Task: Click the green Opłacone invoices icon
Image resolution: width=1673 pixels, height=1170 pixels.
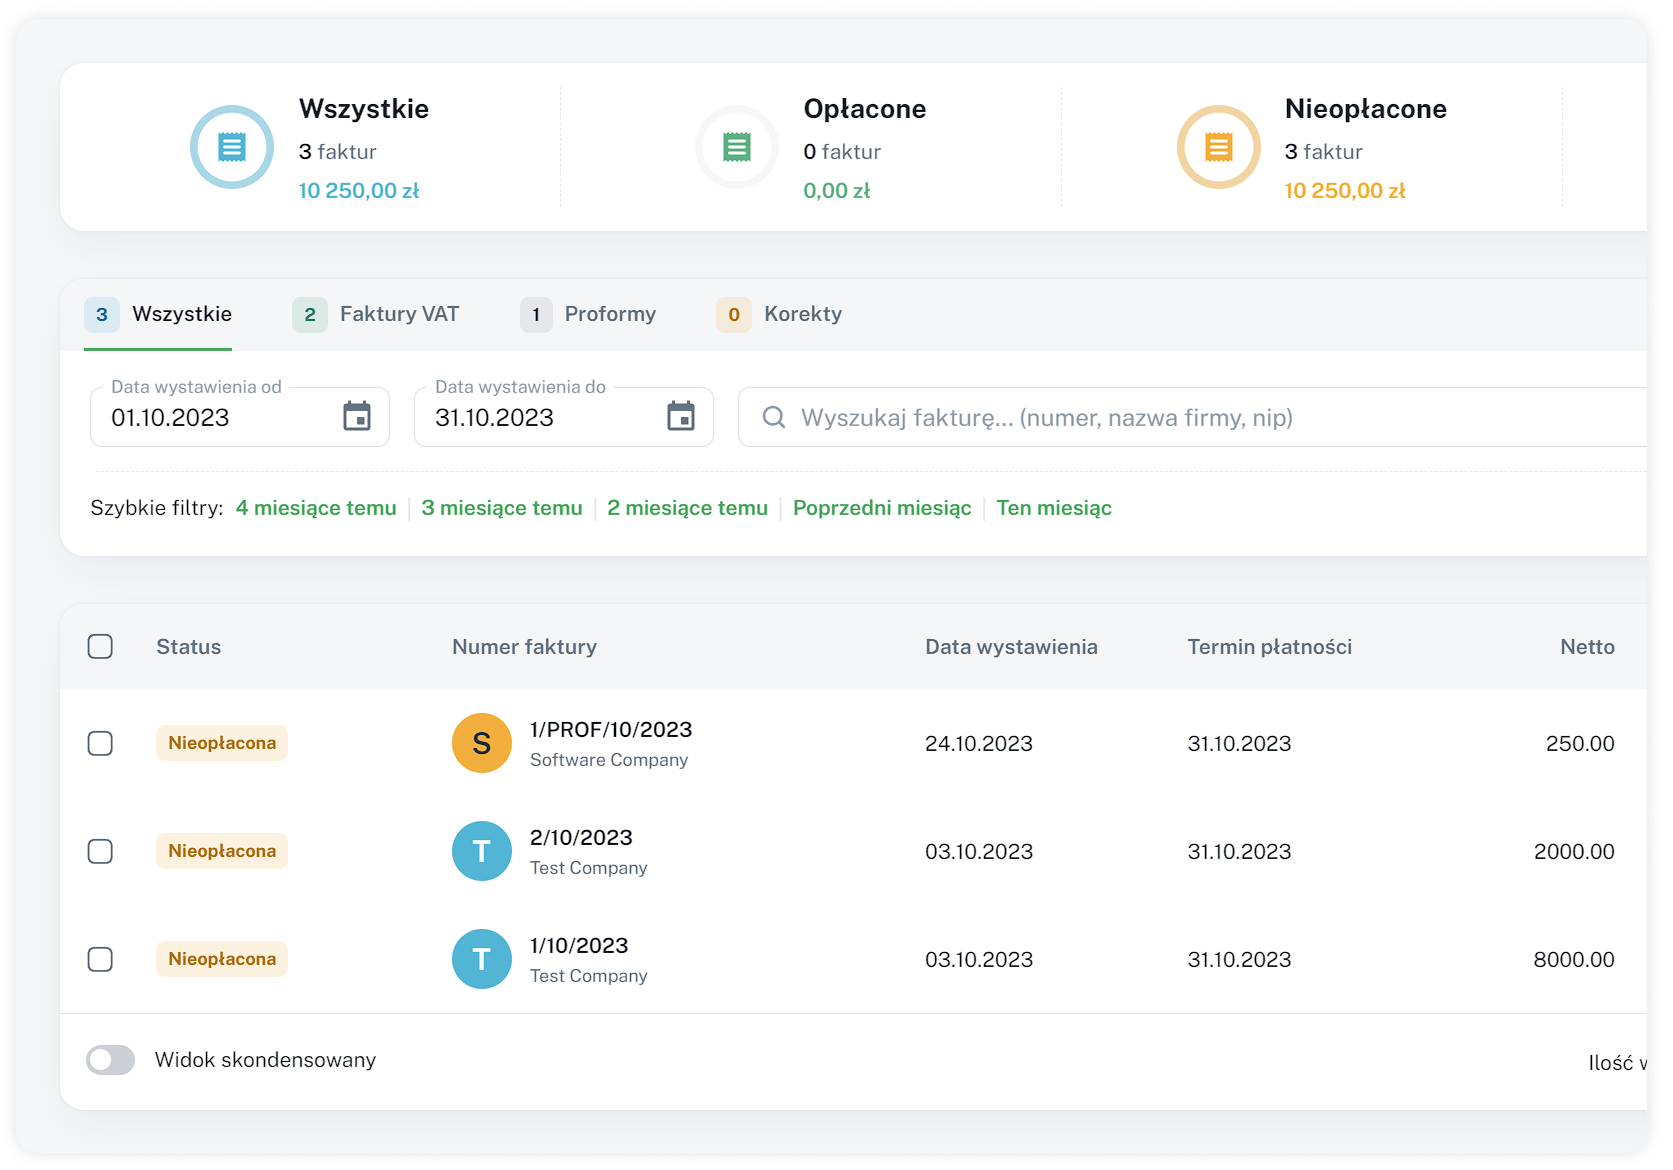Action: [x=737, y=147]
